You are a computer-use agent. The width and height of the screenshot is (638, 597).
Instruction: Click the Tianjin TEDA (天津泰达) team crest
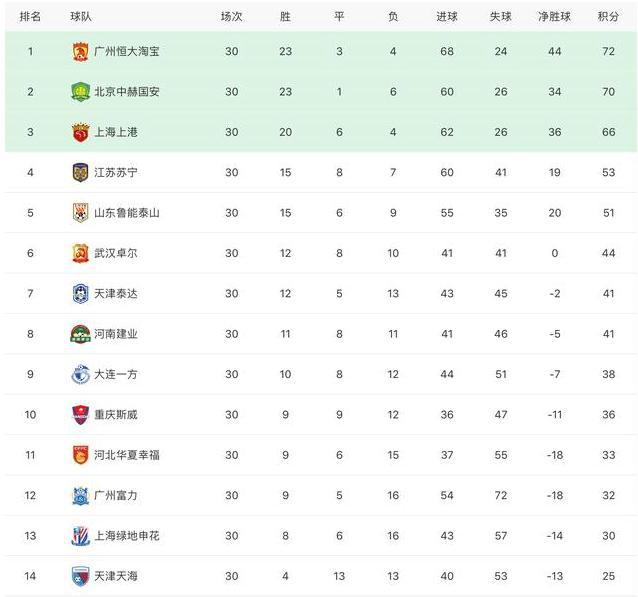point(80,294)
